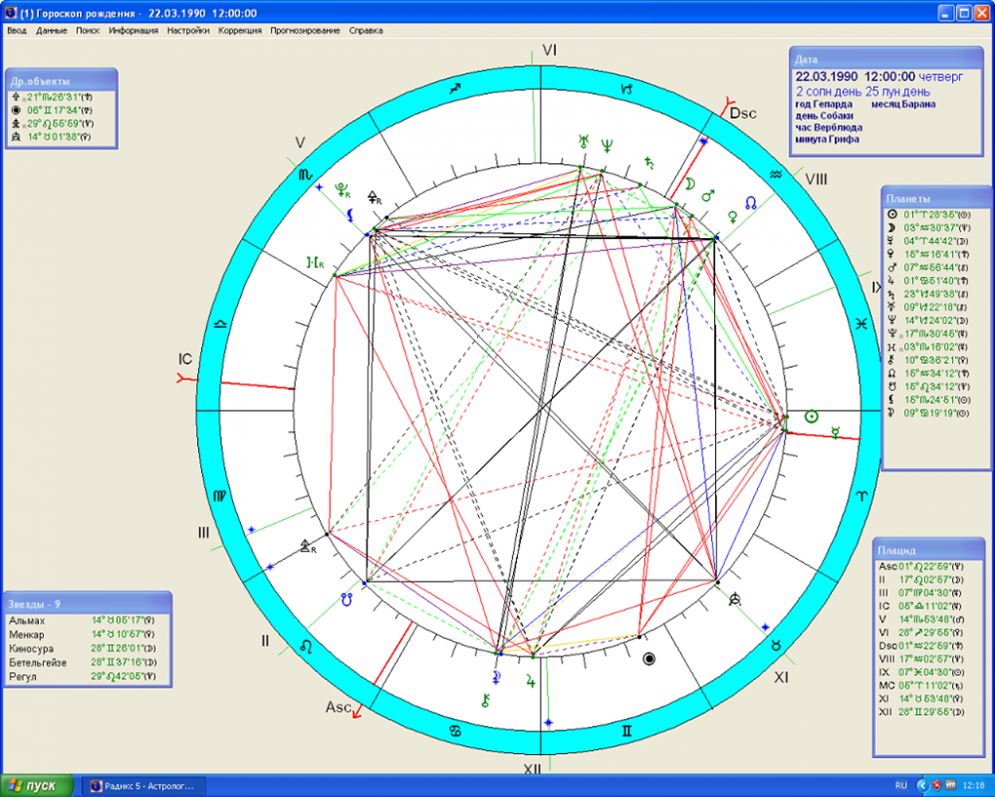Open the Настройки menu
This screenshot has height=797, width=995.
point(188,30)
